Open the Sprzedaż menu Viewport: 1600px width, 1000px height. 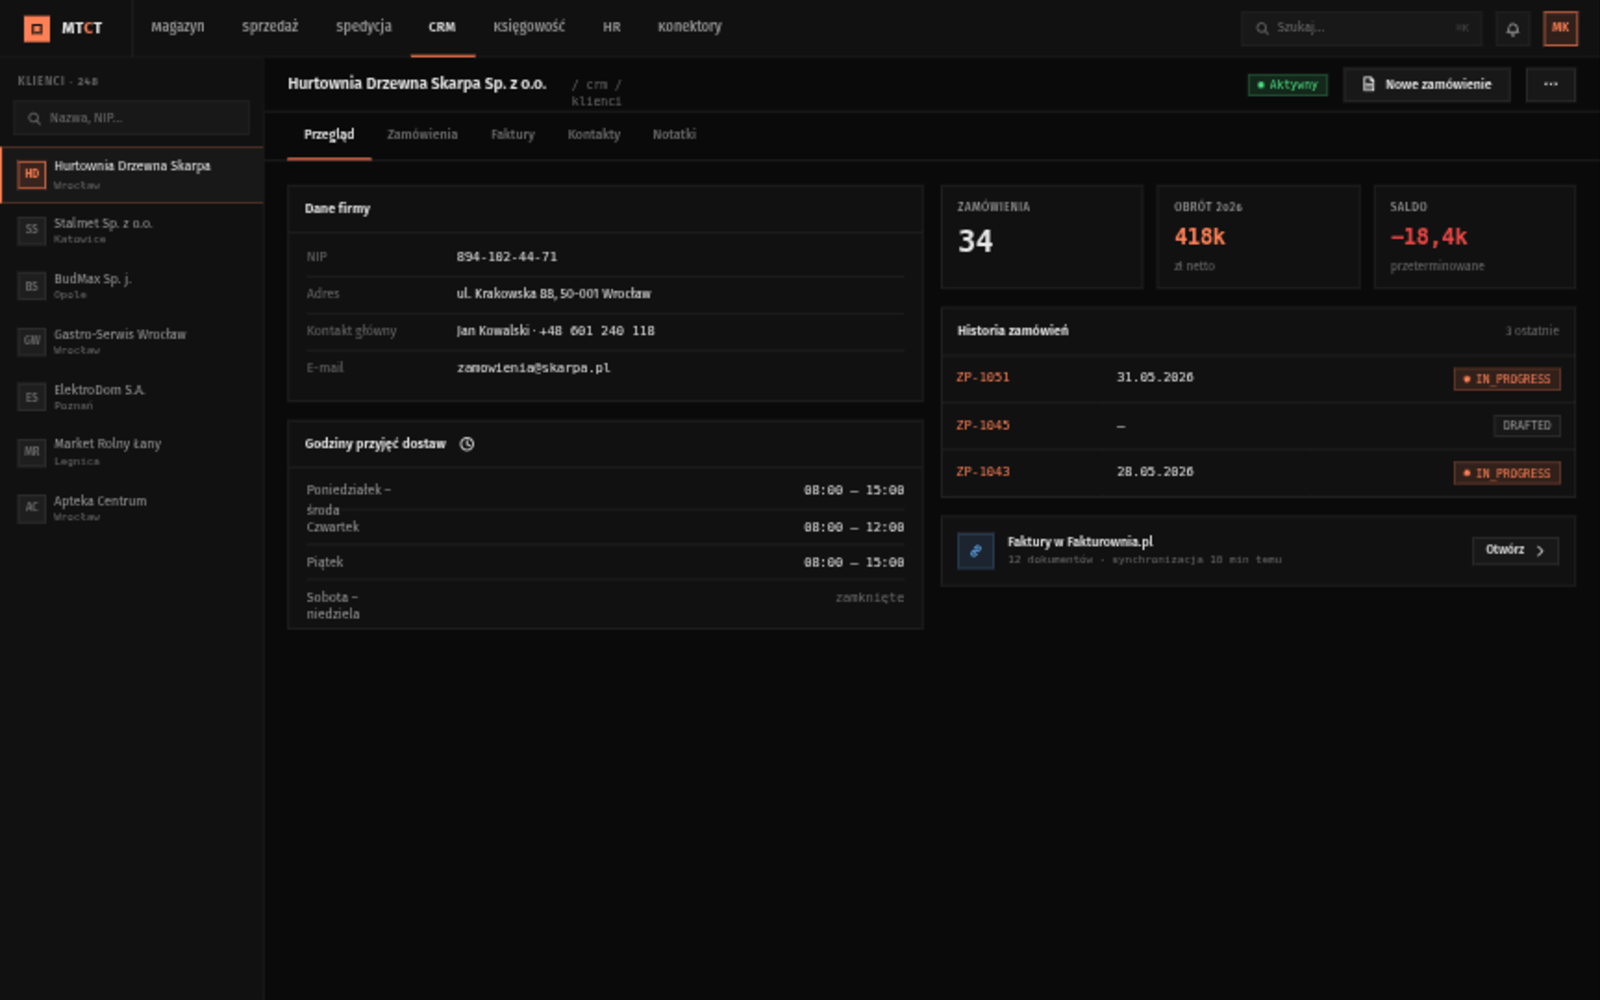click(x=270, y=27)
